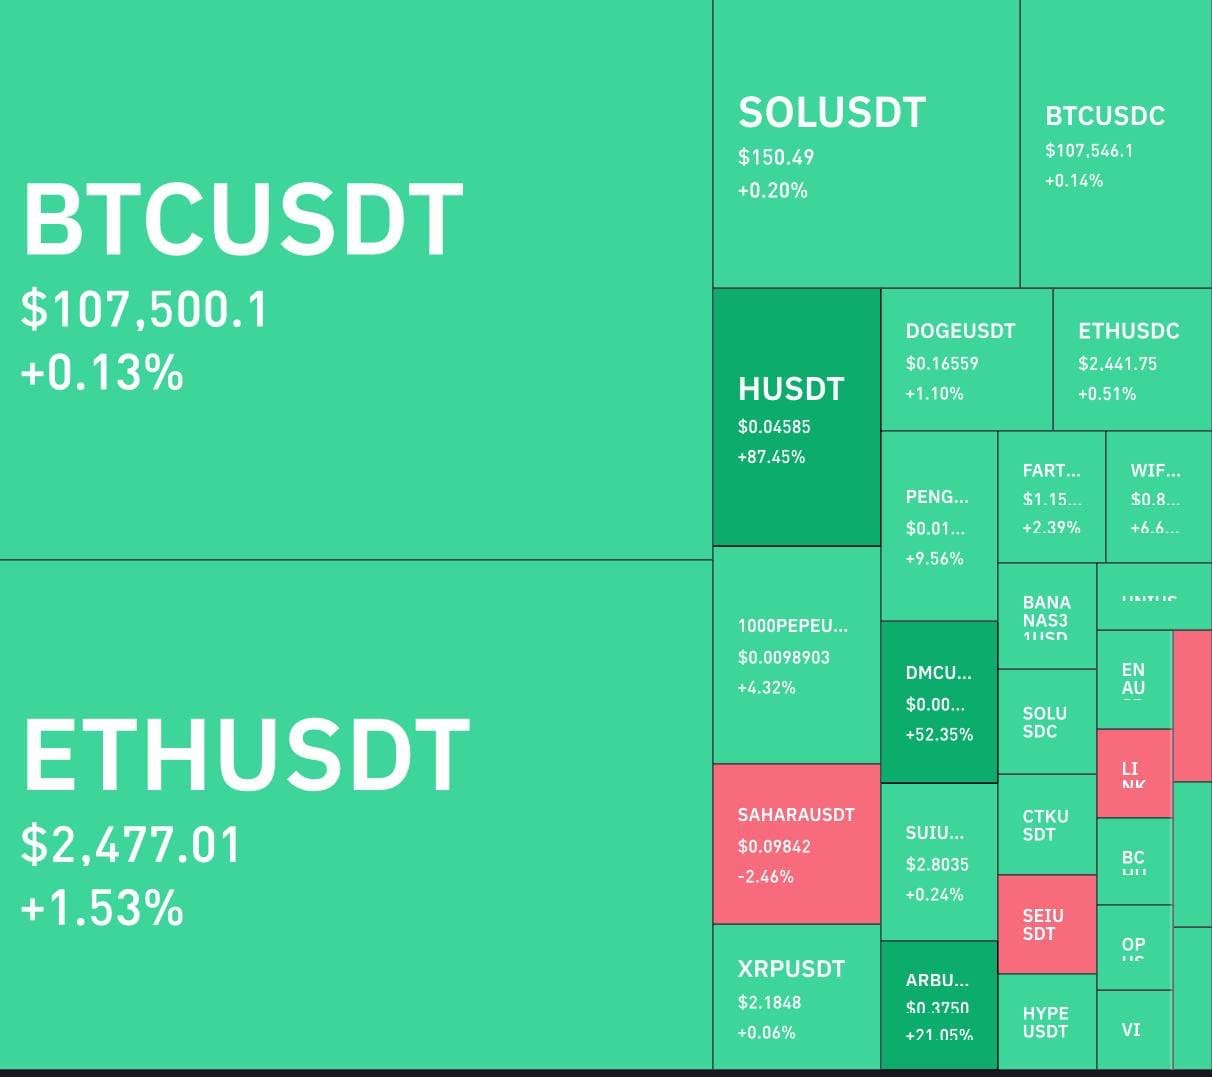The image size is (1212, 1077).
Task: Click the DOGEUSDT tile
Action: tap(966, 360)
